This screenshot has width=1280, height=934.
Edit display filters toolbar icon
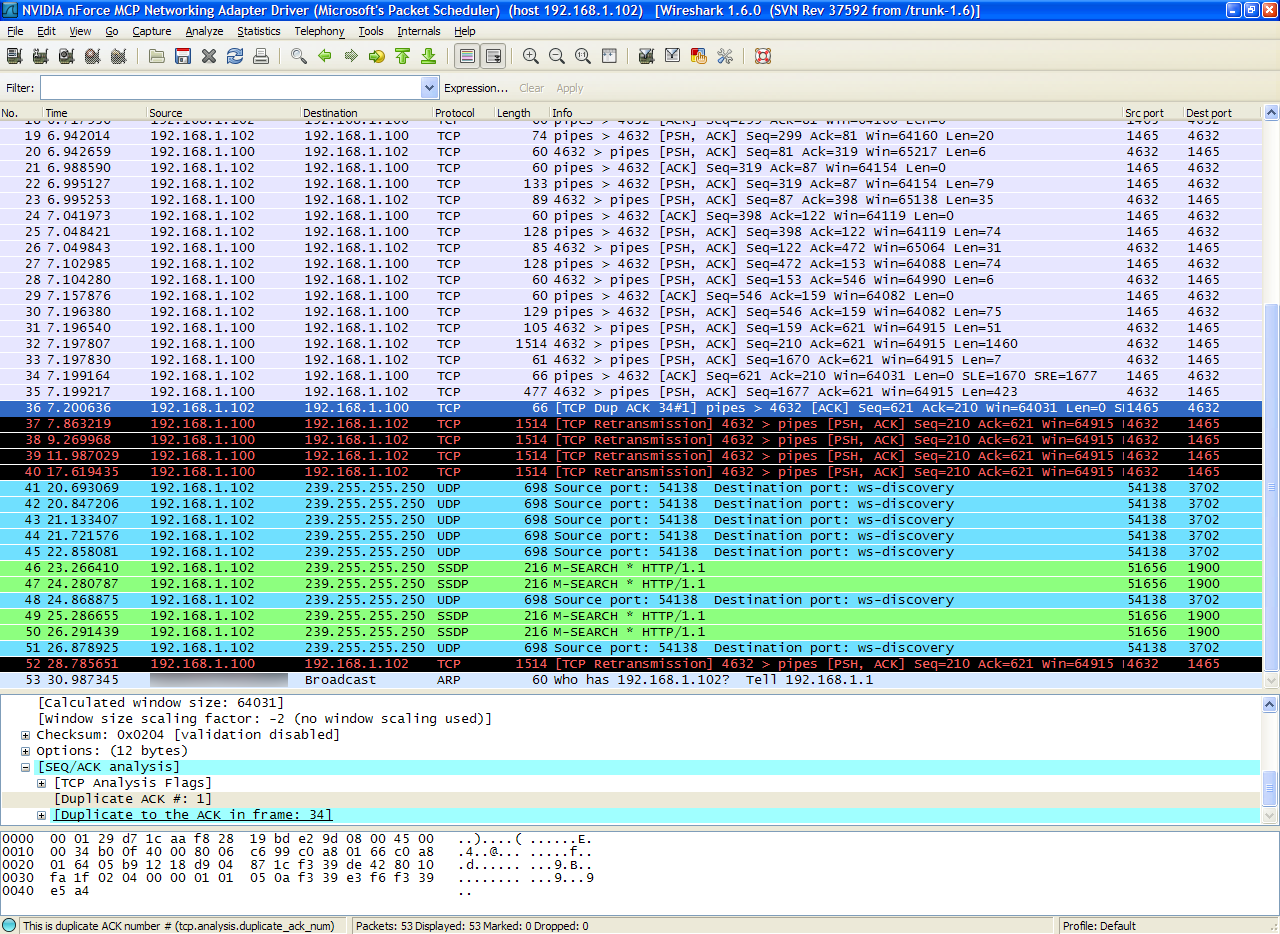tap(673, 56)
